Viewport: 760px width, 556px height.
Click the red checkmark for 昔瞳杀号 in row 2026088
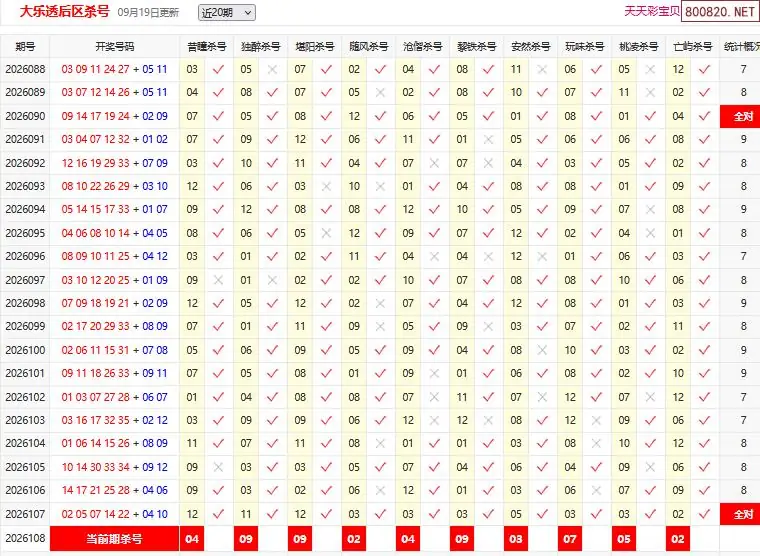[x=219, y=69]
